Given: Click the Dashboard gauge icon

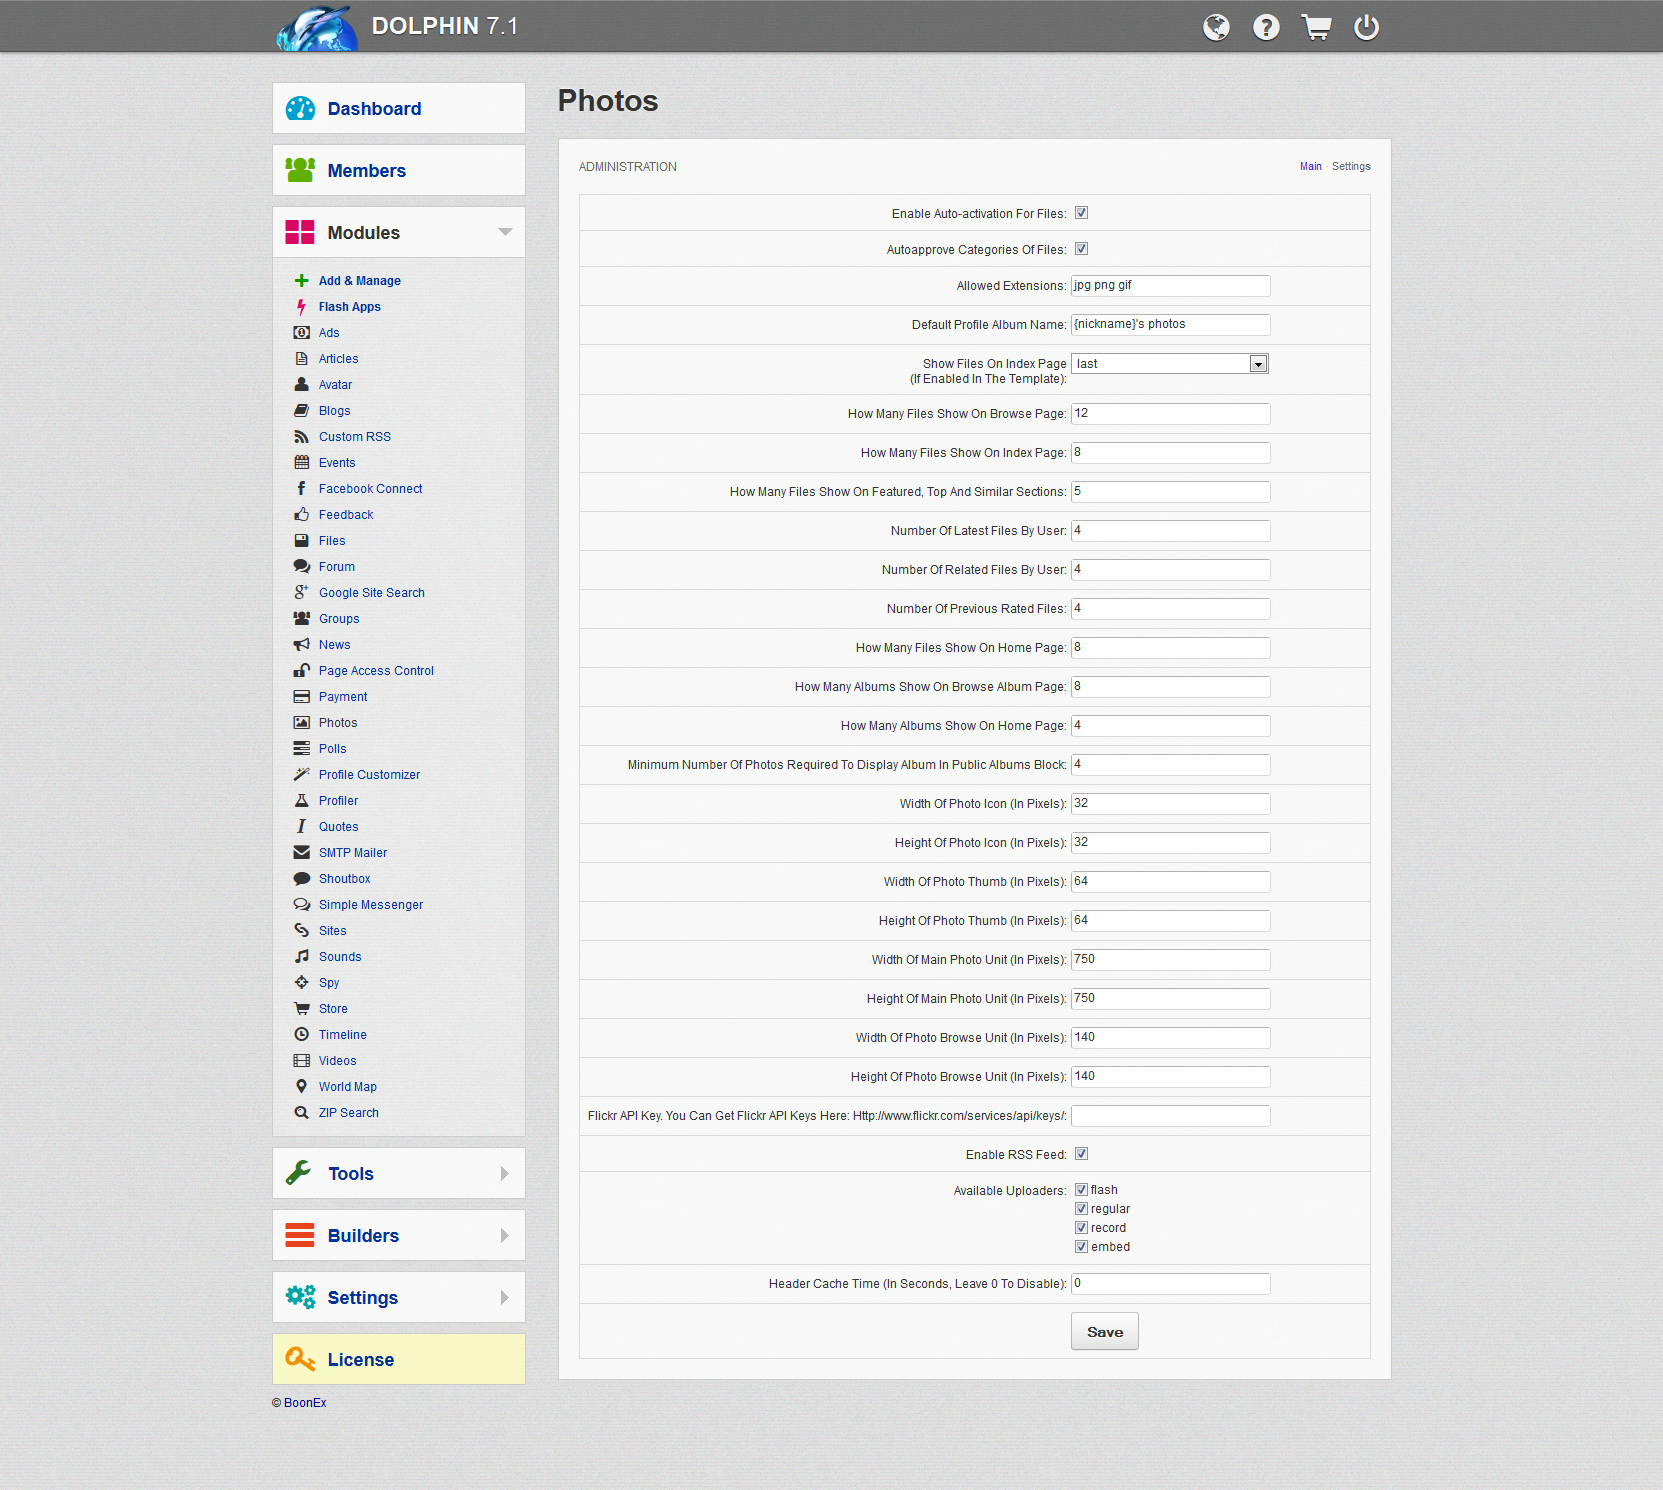Looking at the screenshot, I should click(x=300, y=109).
